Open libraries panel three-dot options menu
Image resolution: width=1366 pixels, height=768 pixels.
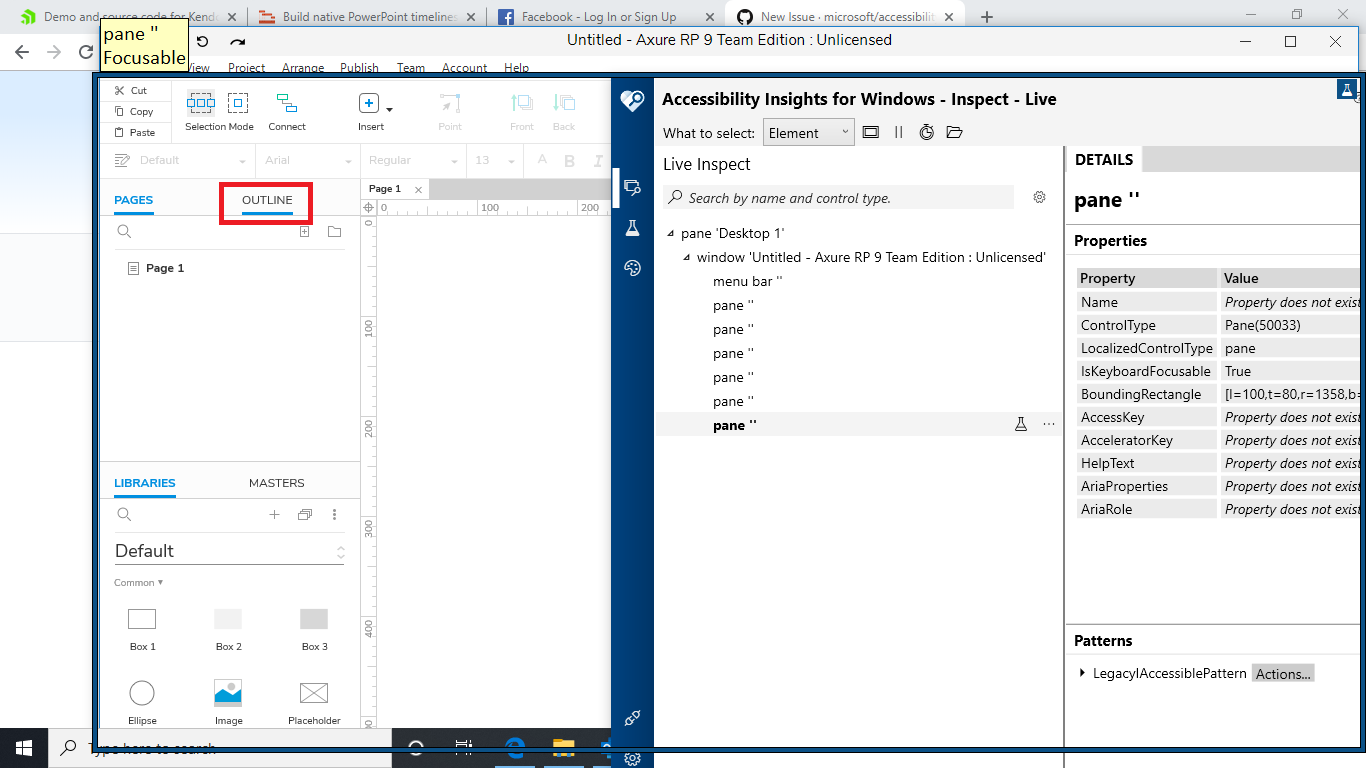pos(334,515)
